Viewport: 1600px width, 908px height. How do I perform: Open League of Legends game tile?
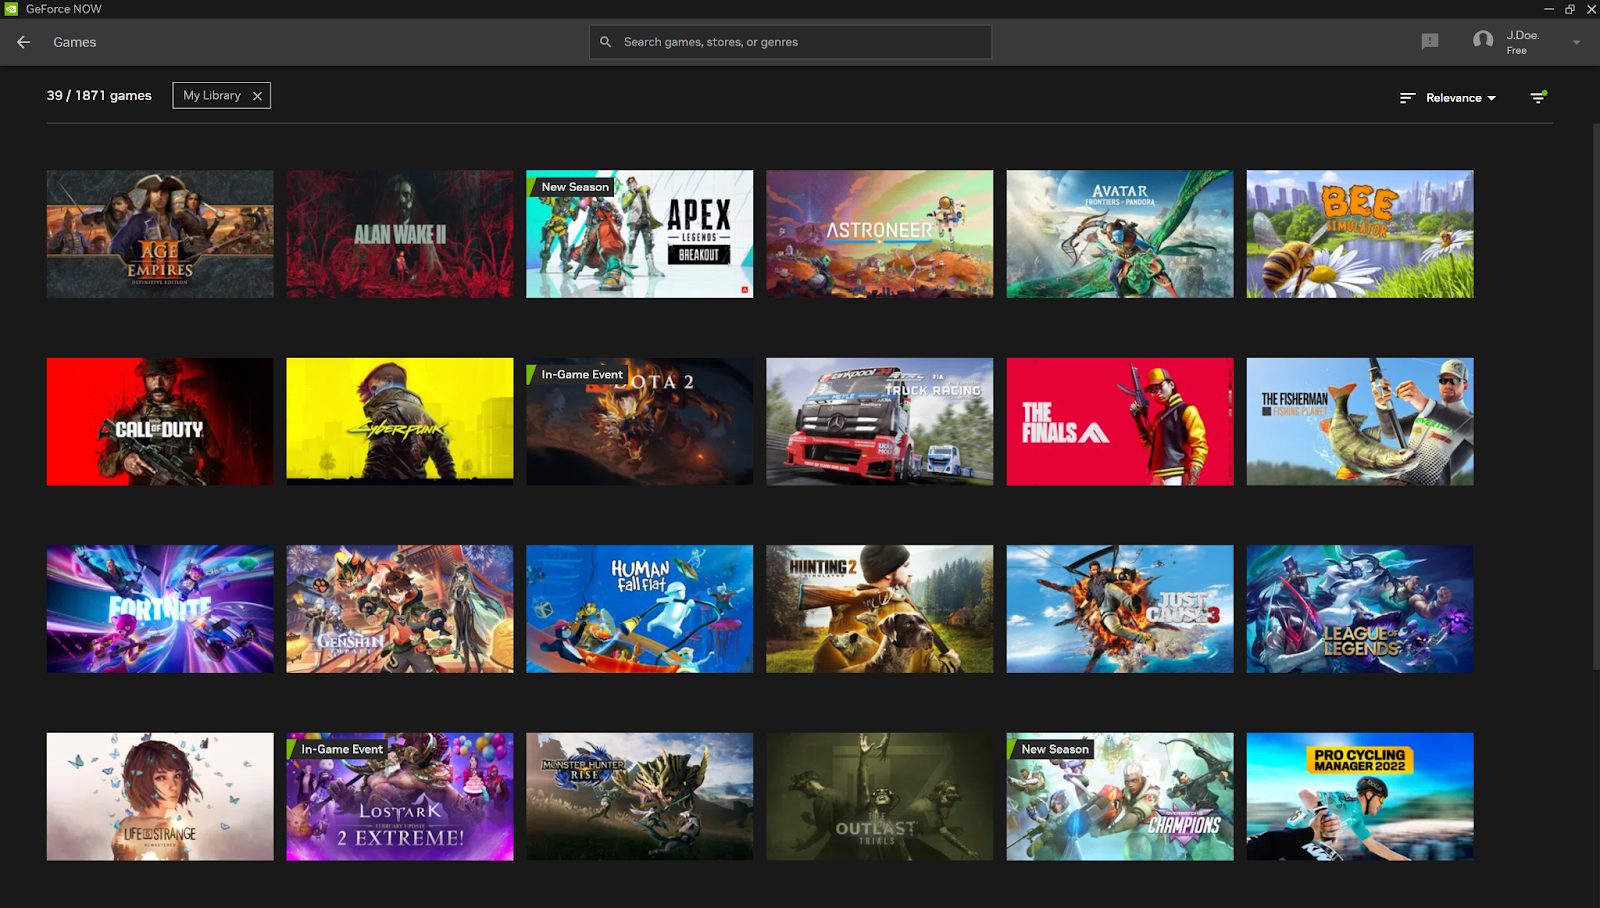point(1360,609)
